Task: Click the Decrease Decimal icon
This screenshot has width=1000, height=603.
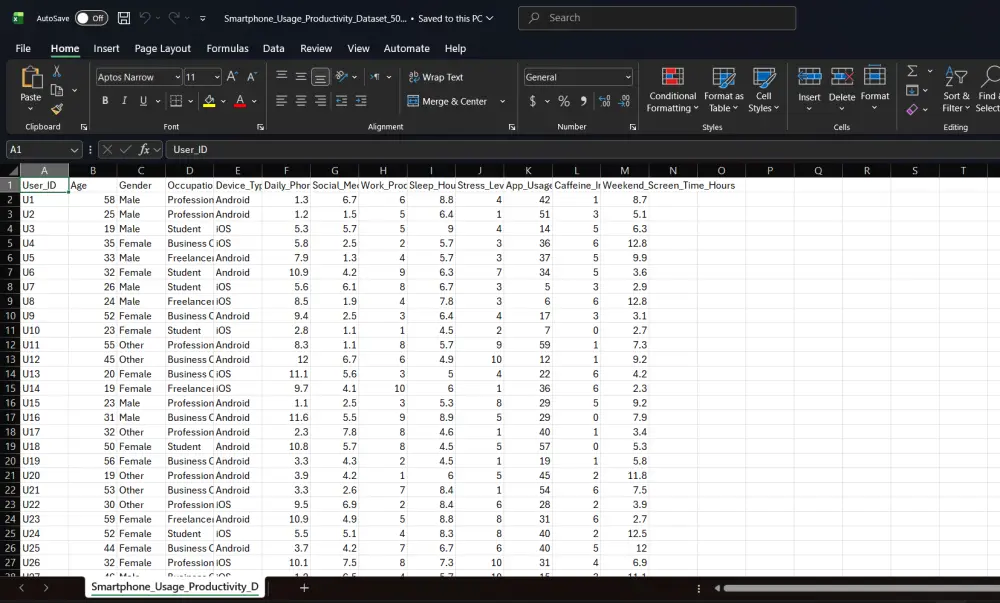Action: click(624, 101)
